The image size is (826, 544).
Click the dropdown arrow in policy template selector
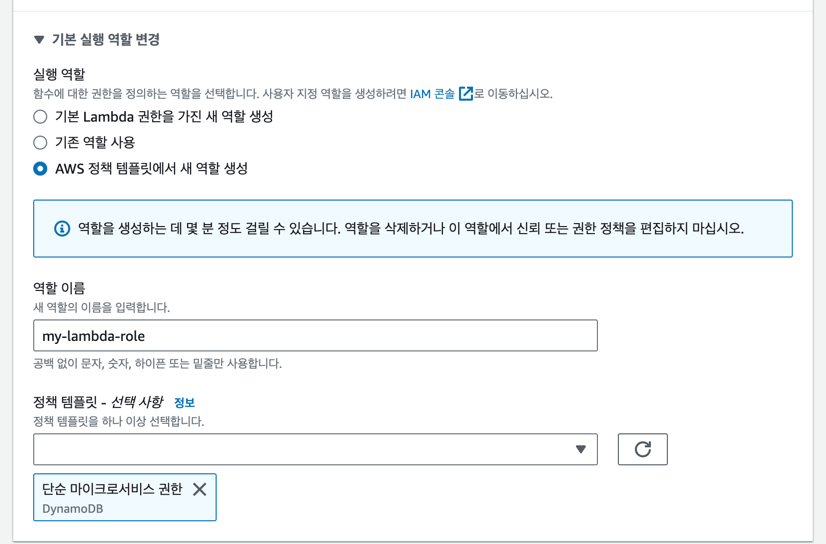pyautogui.click(x=581, y=449)
